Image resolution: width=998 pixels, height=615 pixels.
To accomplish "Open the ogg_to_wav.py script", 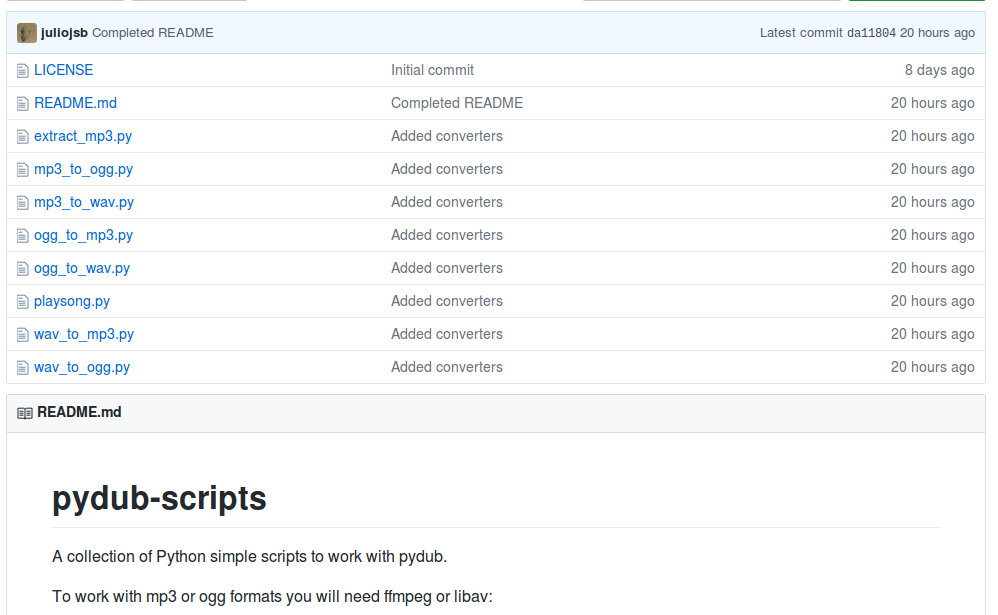I will (x=82, y=269).
